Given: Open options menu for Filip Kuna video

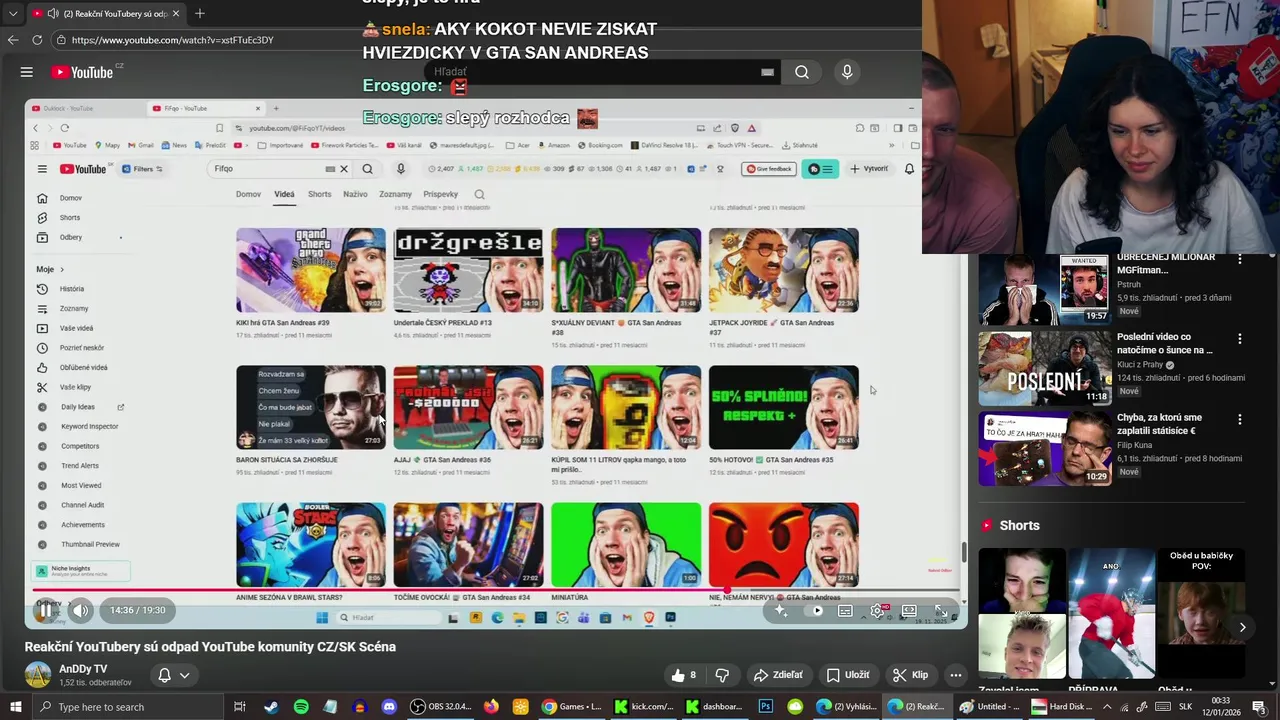Looking at the screenshot, I should (1240, 419).
